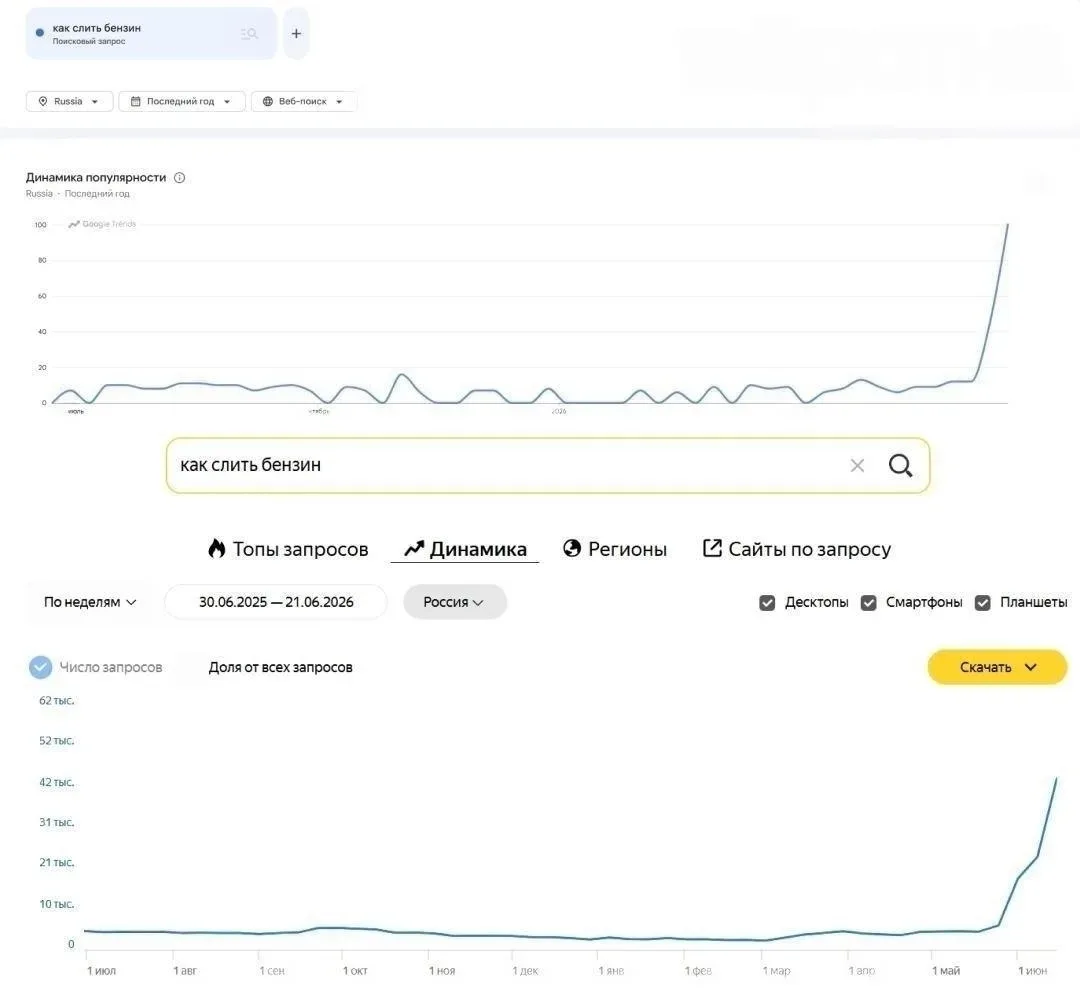Viewport: 1080px width, 991px height.
Task: Click the magnifying glass search icon
Action: click(900, 466)
